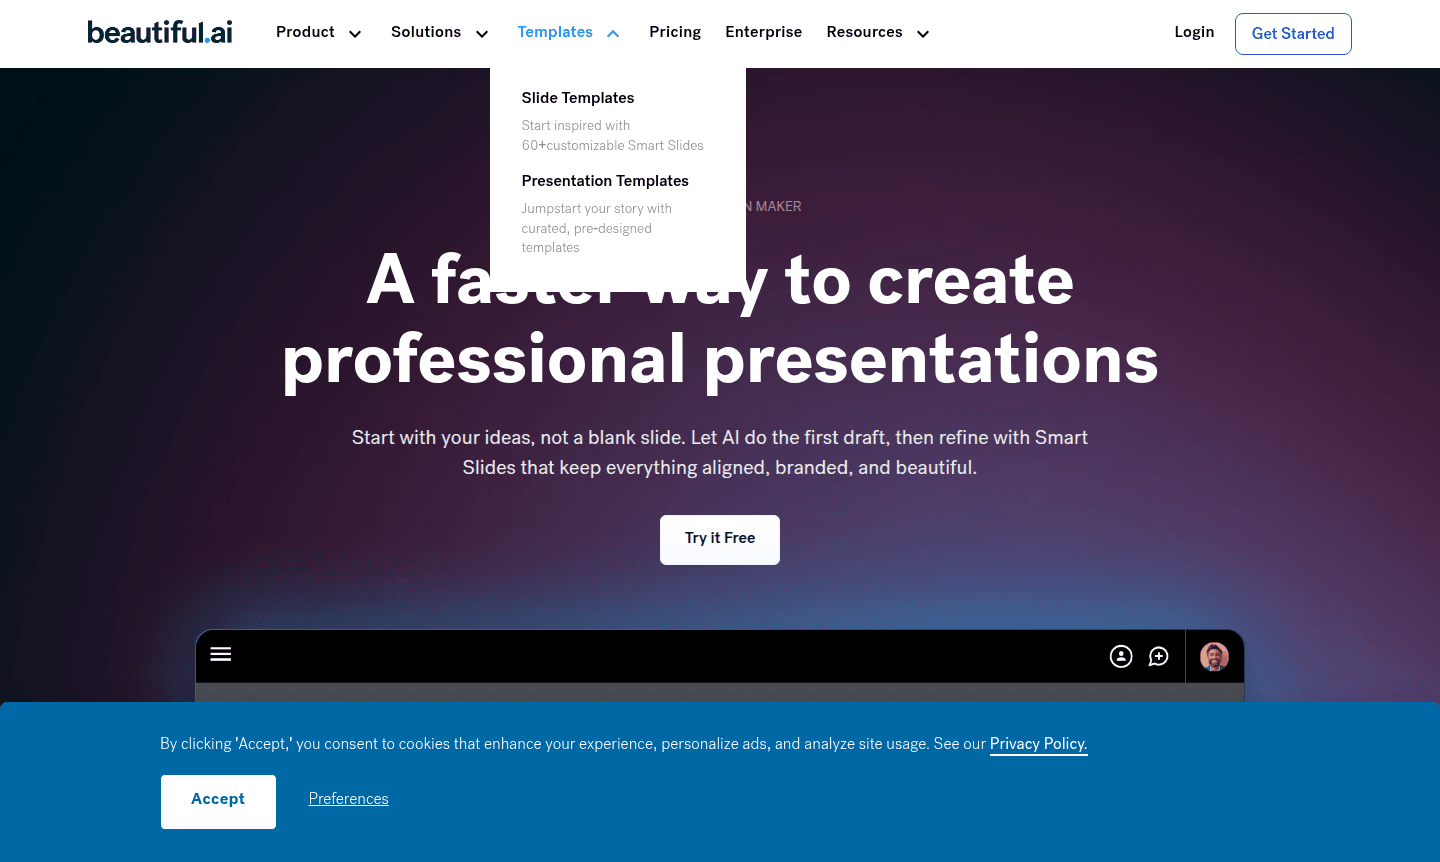Select Presentation Templates from the Templates menu

605,181
